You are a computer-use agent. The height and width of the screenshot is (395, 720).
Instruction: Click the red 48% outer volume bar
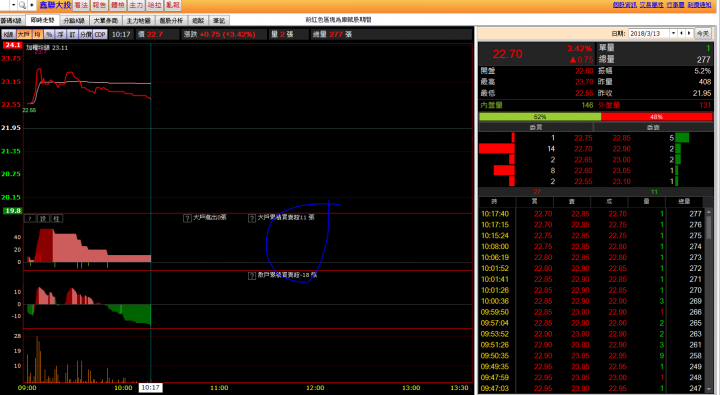coord(657,117)
